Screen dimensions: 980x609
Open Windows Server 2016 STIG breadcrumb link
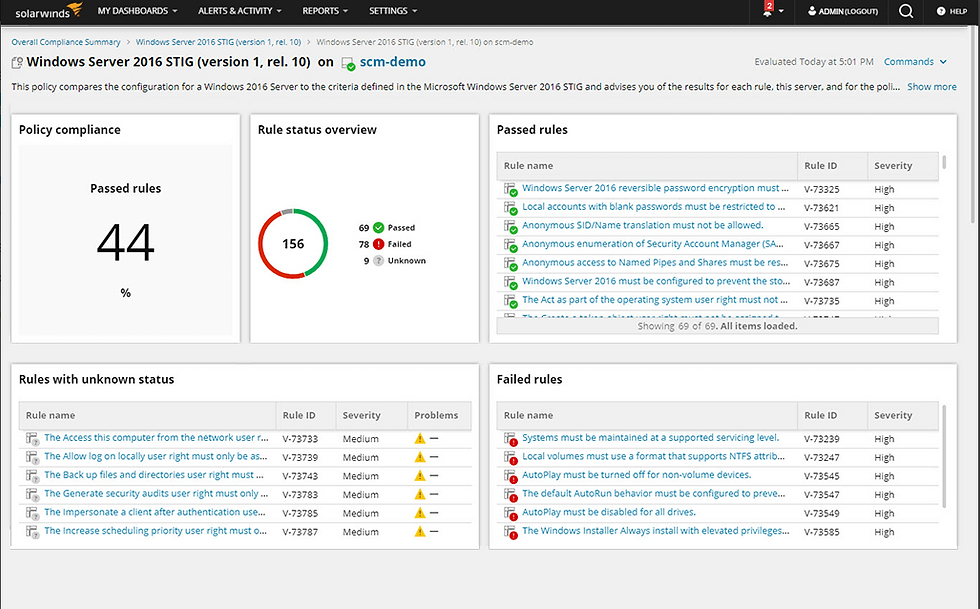(x=218, y=42)
